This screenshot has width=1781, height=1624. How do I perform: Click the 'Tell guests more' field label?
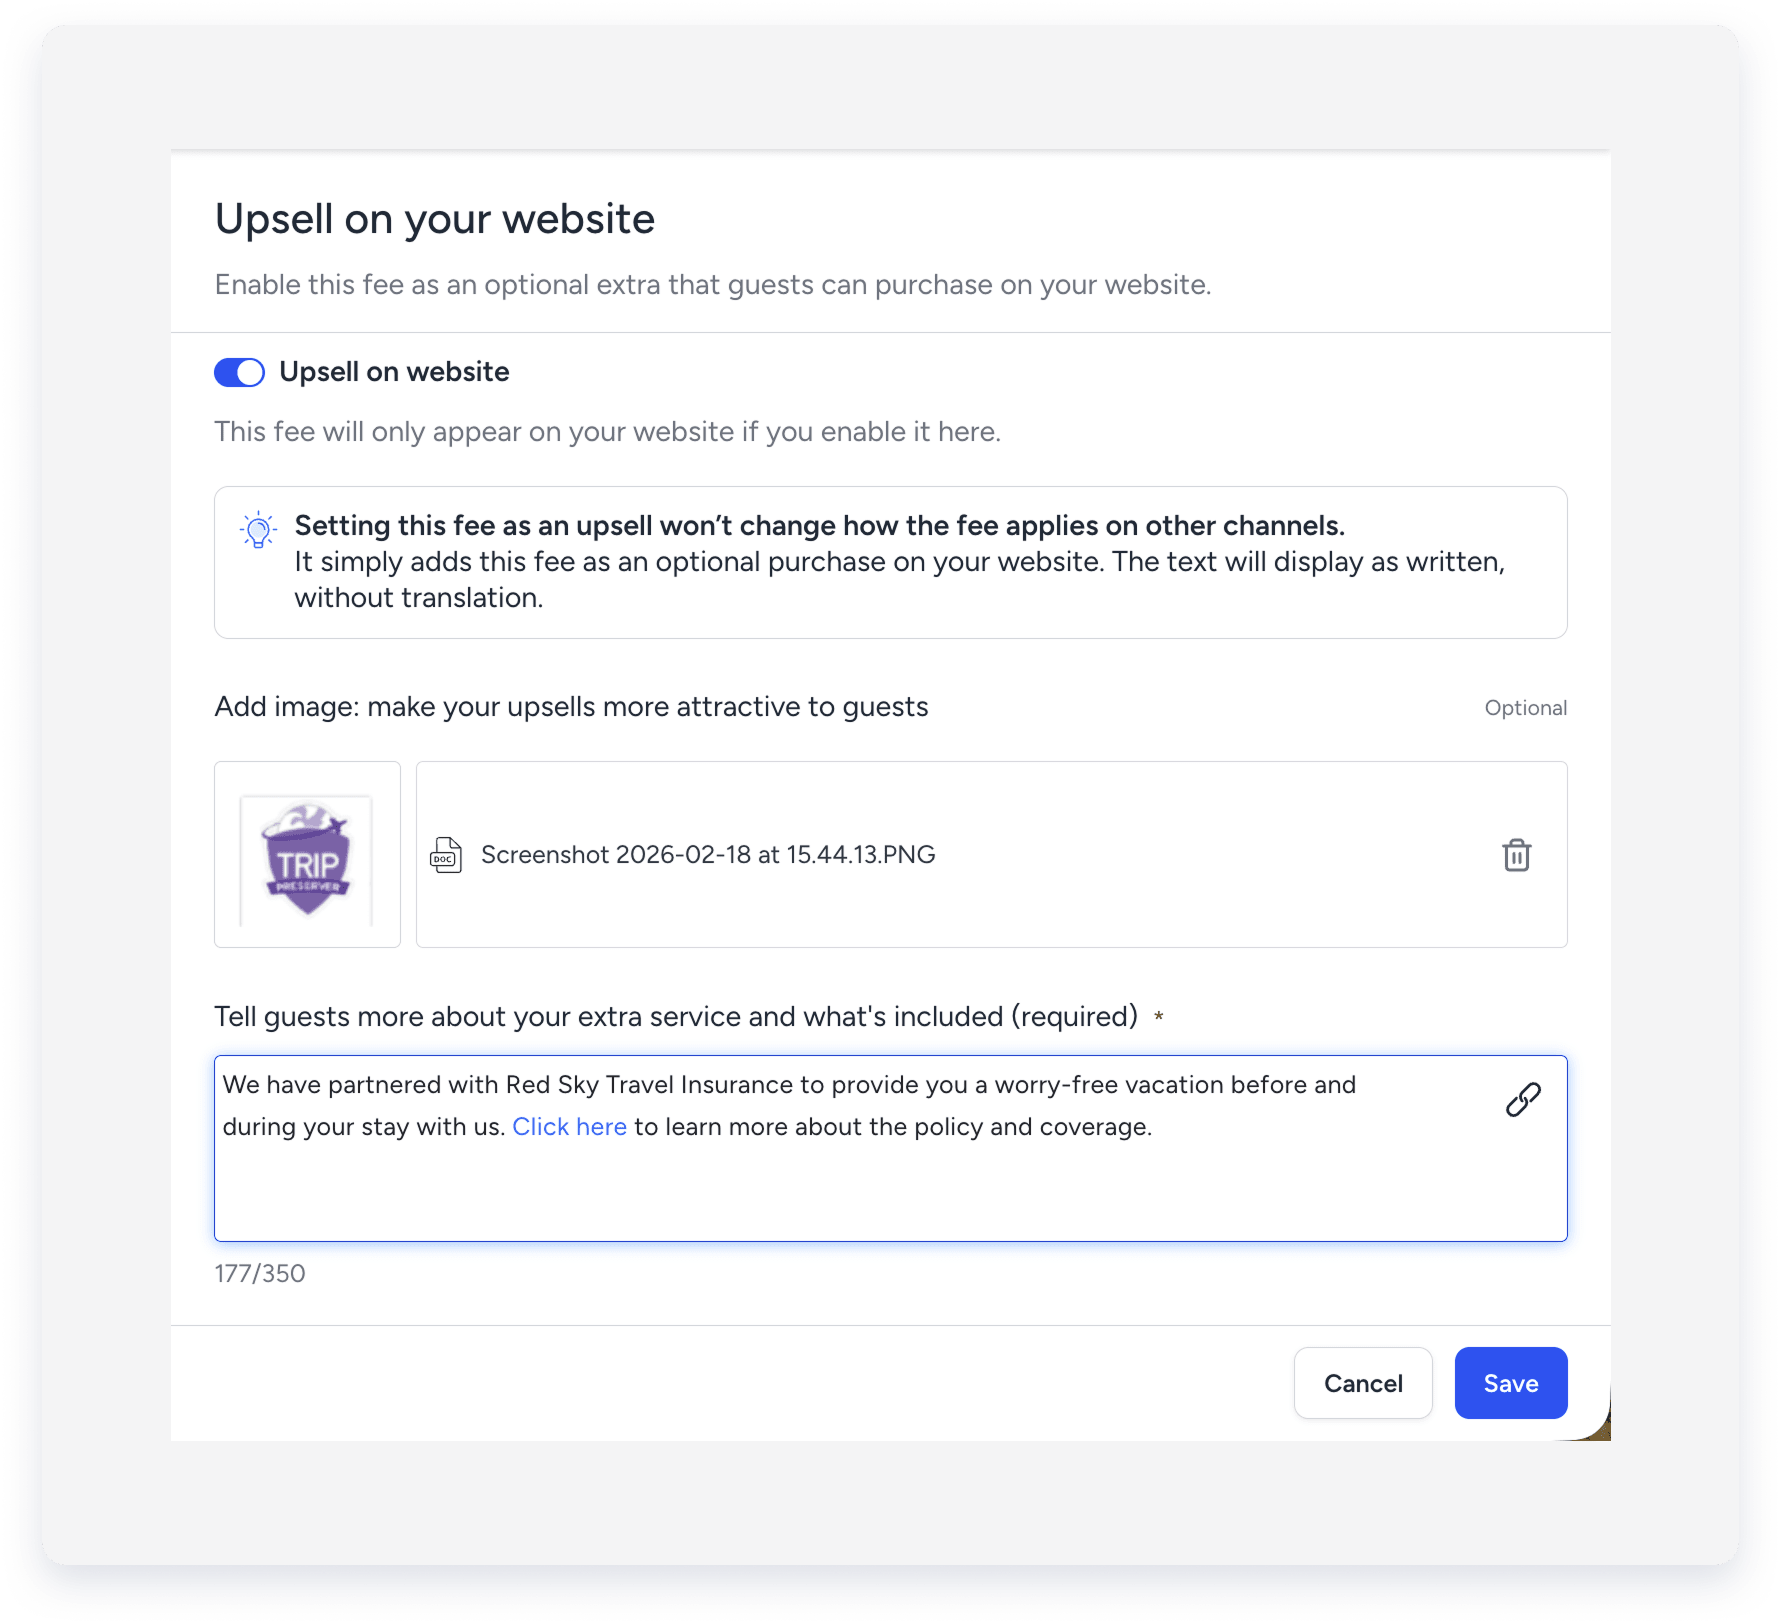[676, 1017]
